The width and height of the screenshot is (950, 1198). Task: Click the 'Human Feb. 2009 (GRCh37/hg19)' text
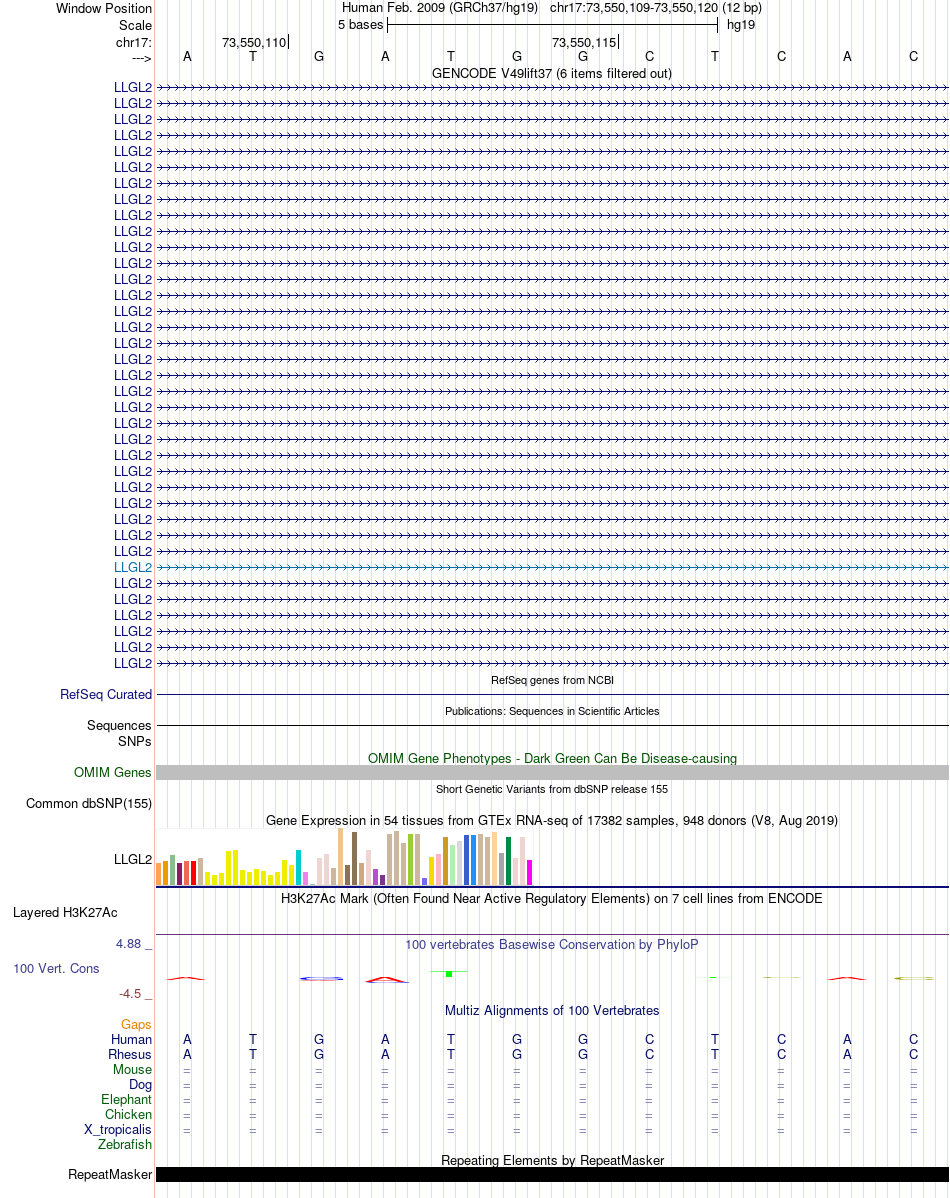coord(439,8)
